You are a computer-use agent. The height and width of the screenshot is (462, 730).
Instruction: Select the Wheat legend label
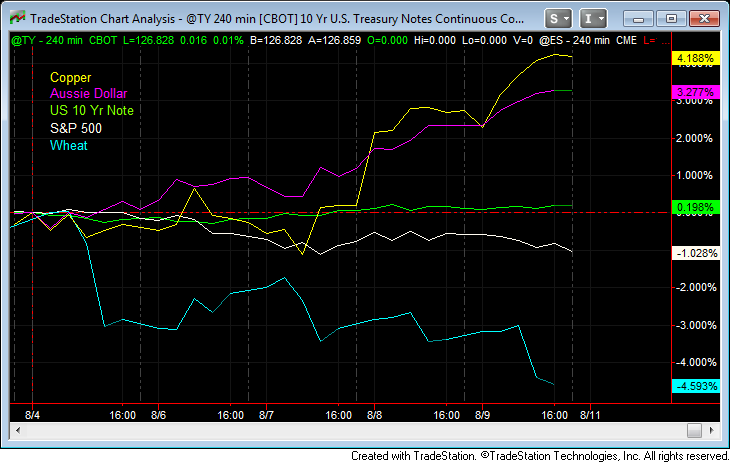(x=69, y=145)
